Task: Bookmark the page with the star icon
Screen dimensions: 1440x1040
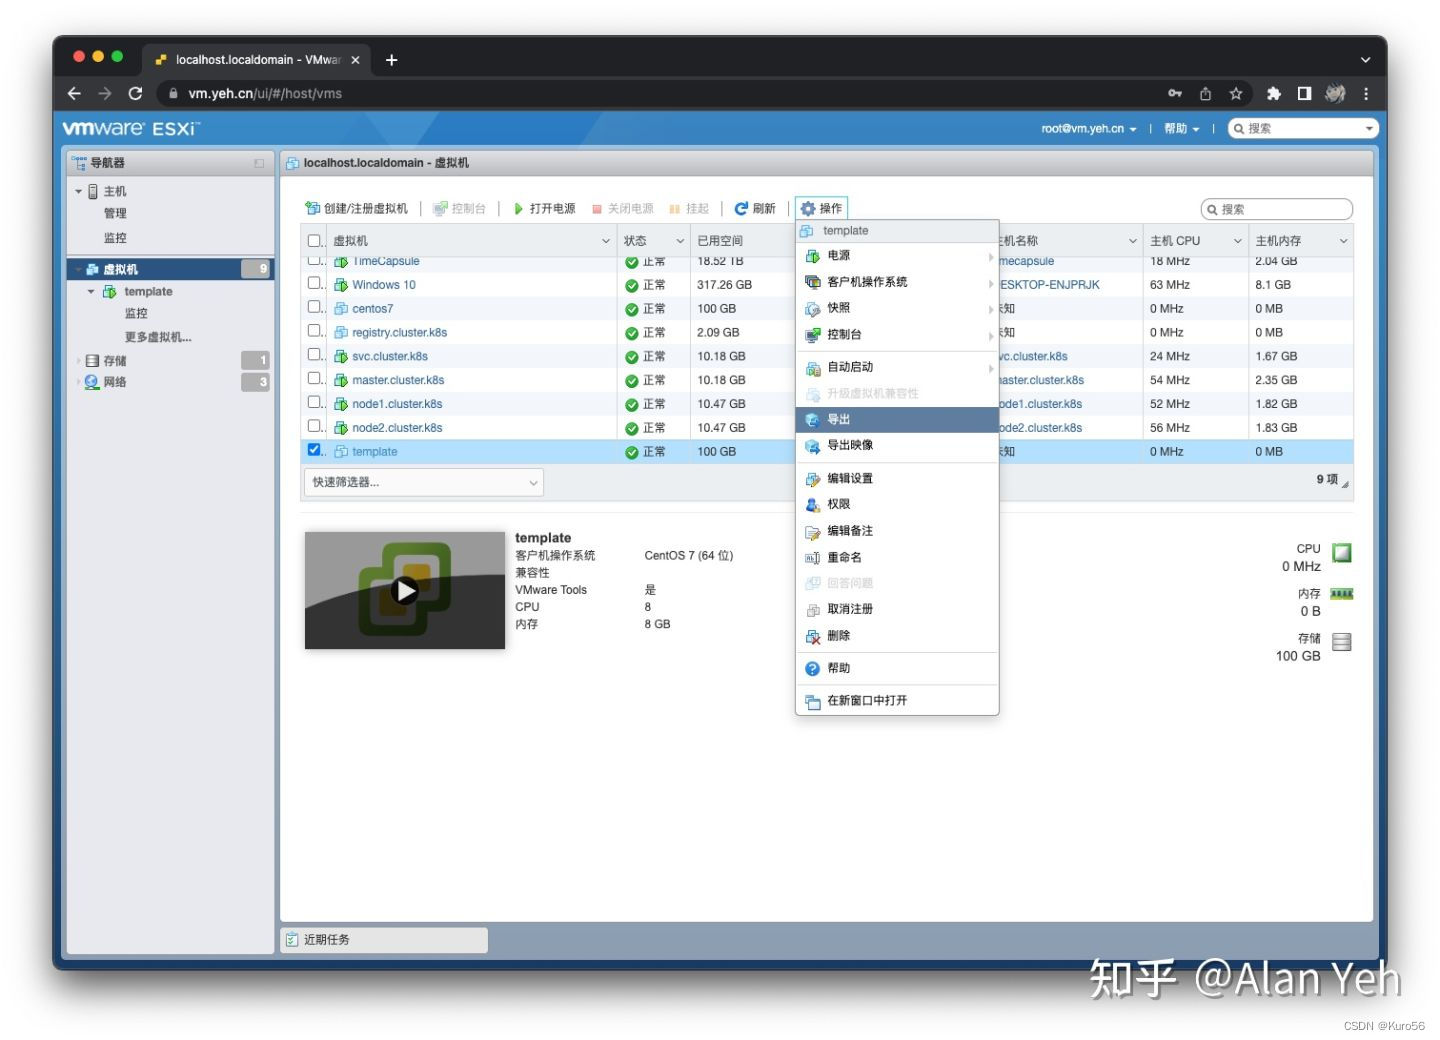Action: click(1236, 93)
